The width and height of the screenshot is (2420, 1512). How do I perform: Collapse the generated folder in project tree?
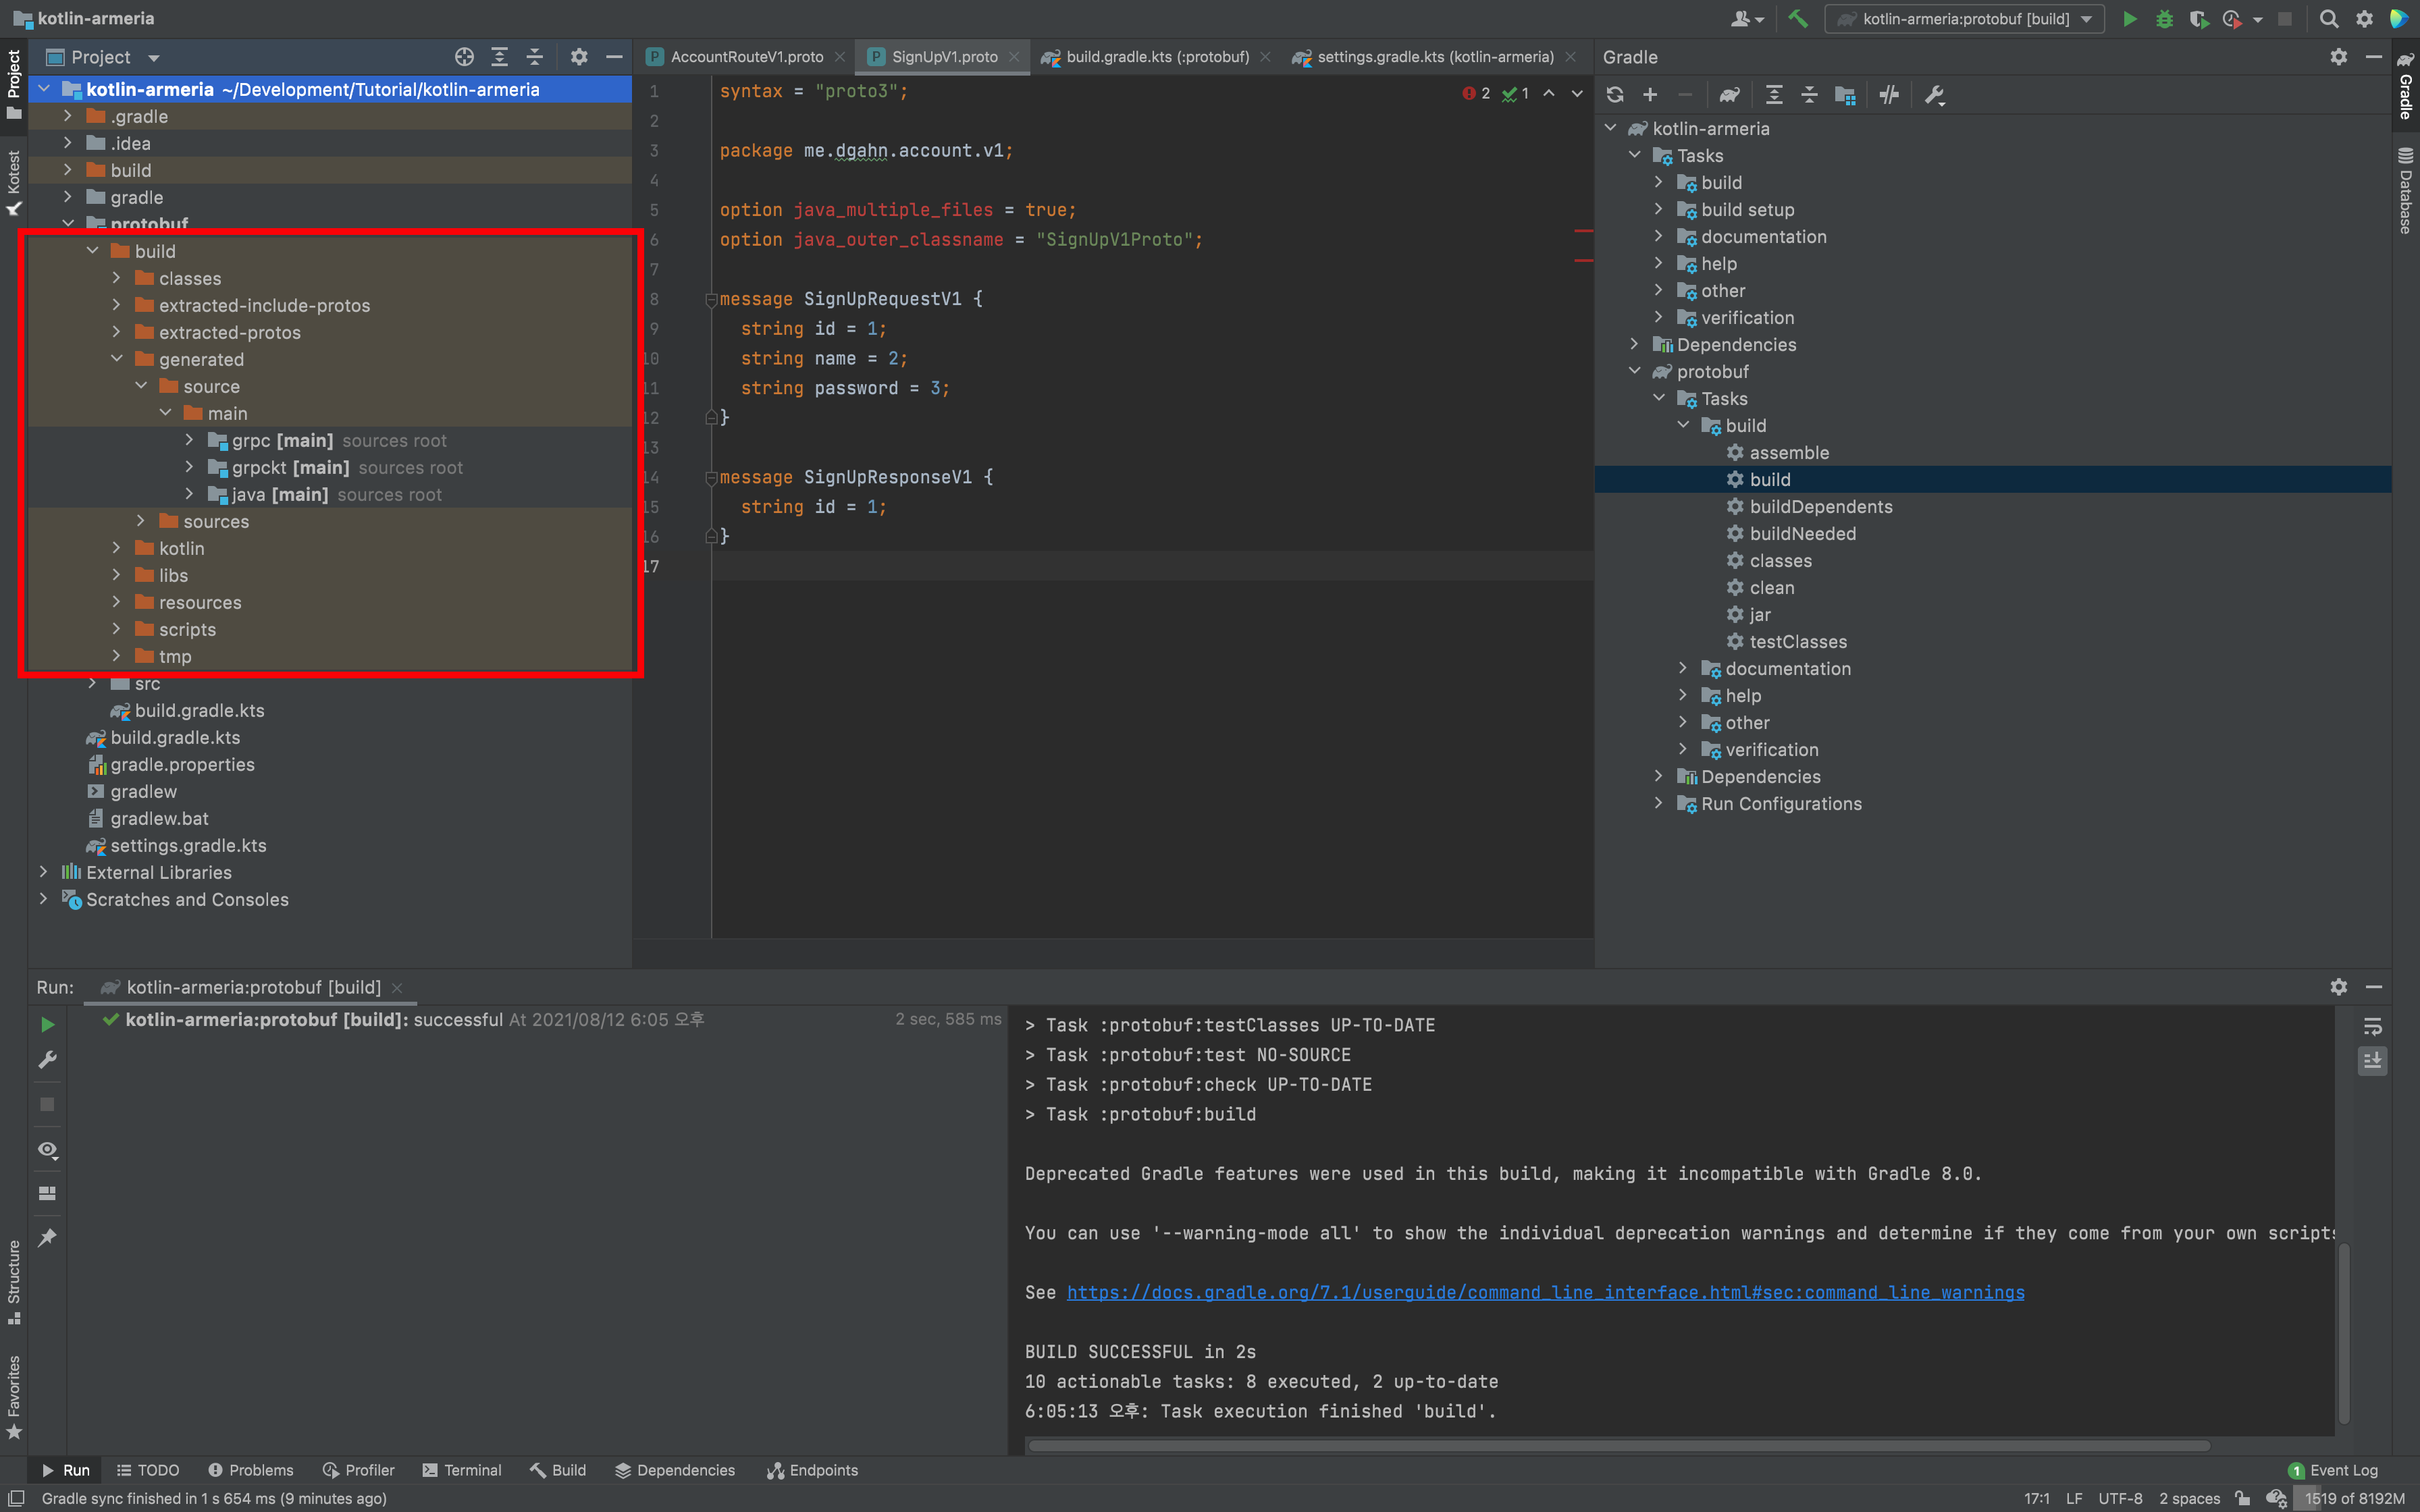(x=117, y=359)
